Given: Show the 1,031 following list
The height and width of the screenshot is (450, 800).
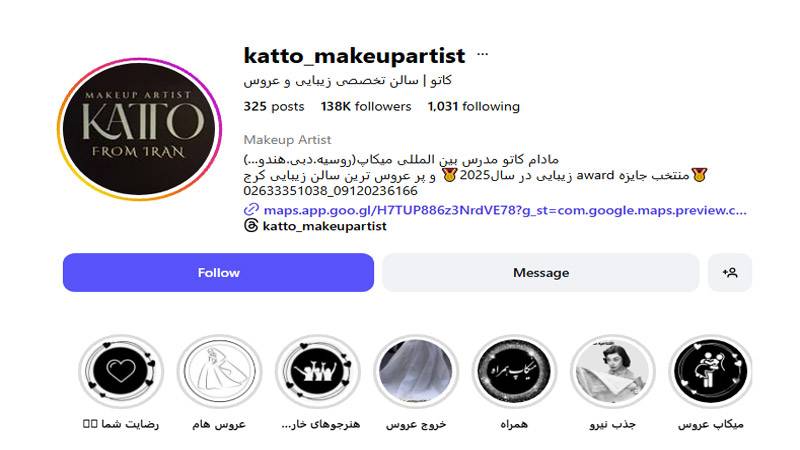Looking at the screenshot, I should [x=473, y=107].
